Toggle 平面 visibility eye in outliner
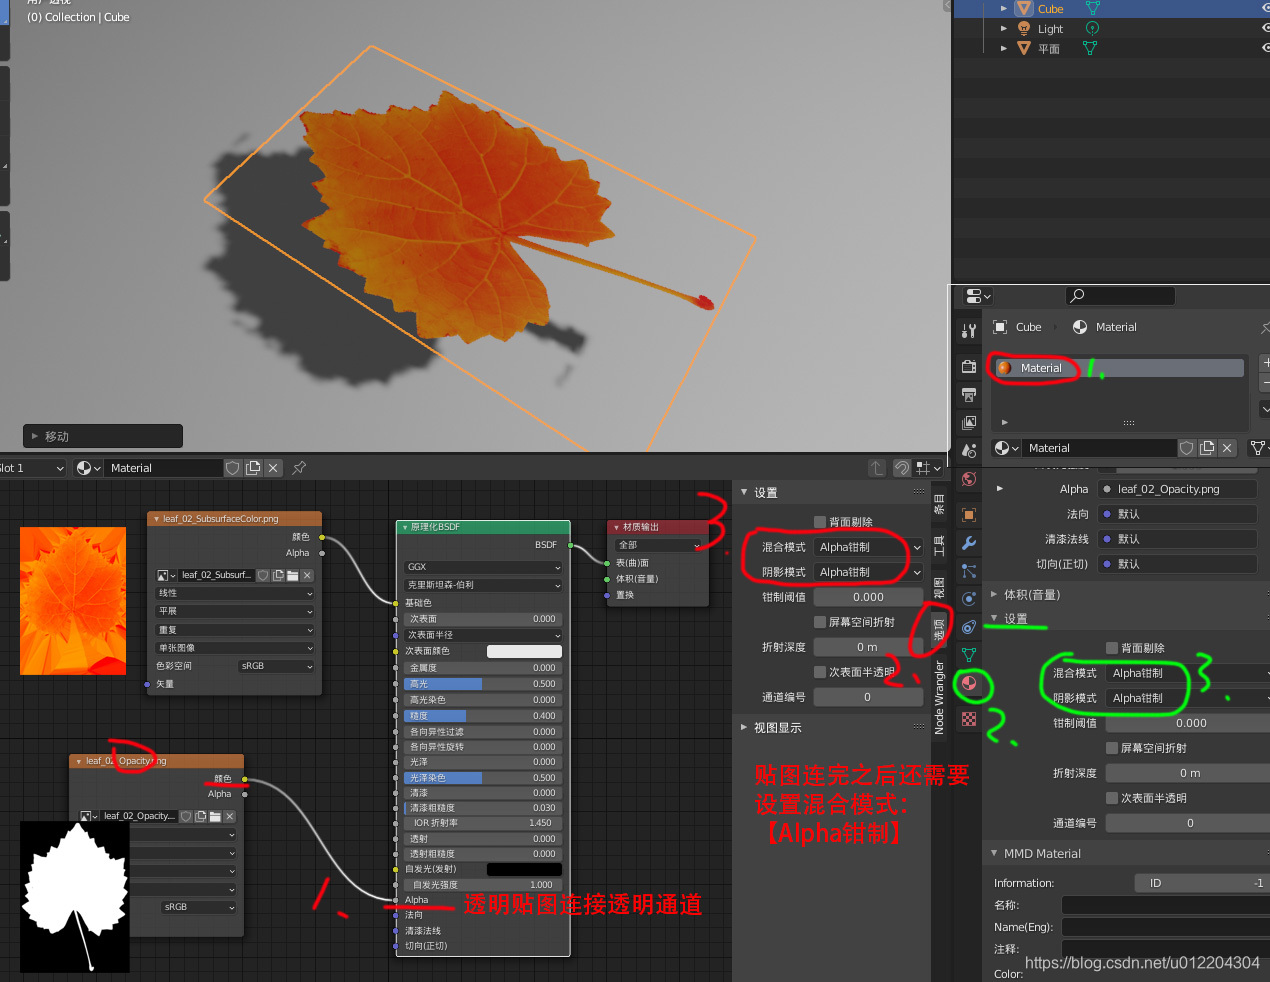 (1266, 48)
